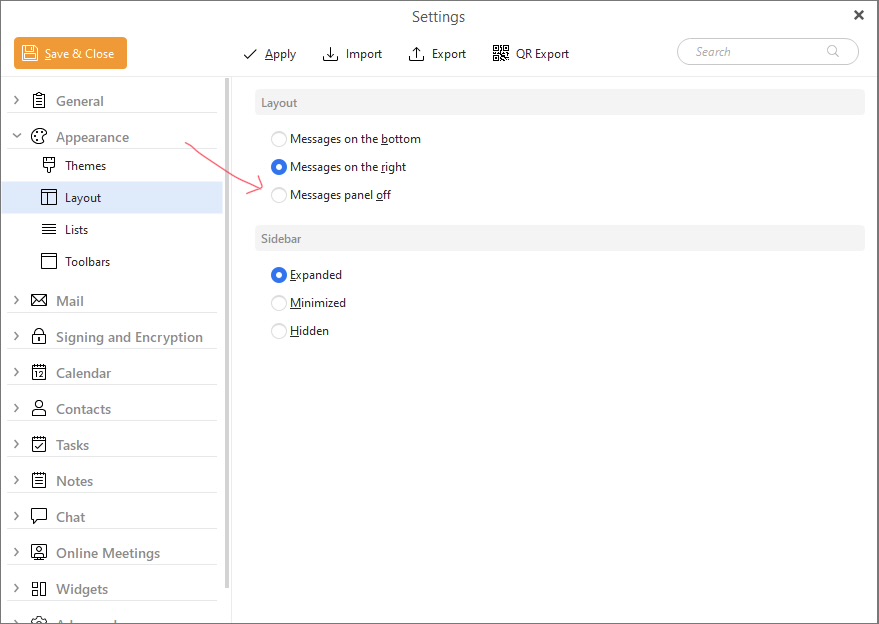
Task: Click the Export upload icon
Action: click(x=417, y=54)
